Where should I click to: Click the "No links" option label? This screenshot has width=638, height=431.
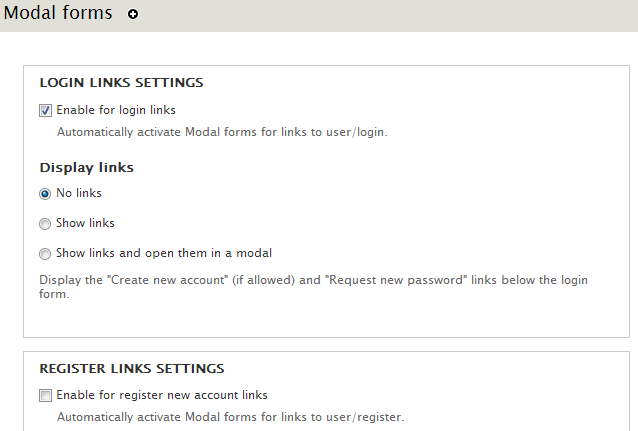[79, 193]
